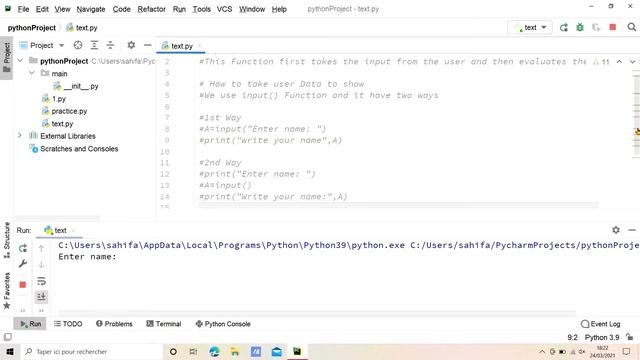This screenshot has height=360, width=640.
Task: Open the Task View taskbar icon
Action: (193, 351)
